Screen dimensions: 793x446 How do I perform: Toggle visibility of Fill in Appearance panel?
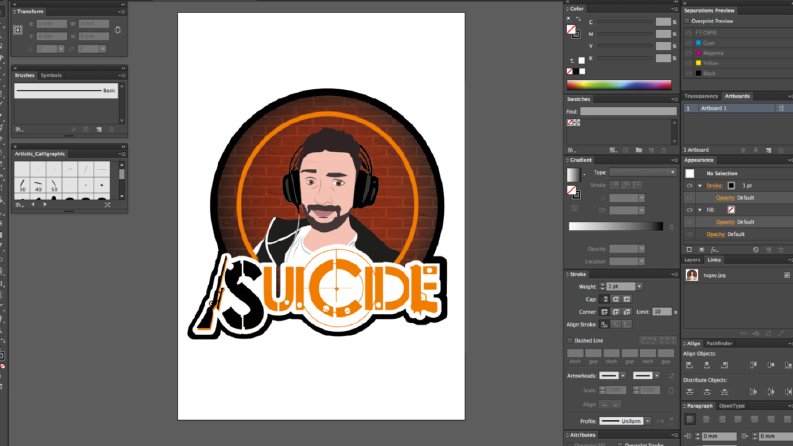pyautogui.click(x=689, y=210)
